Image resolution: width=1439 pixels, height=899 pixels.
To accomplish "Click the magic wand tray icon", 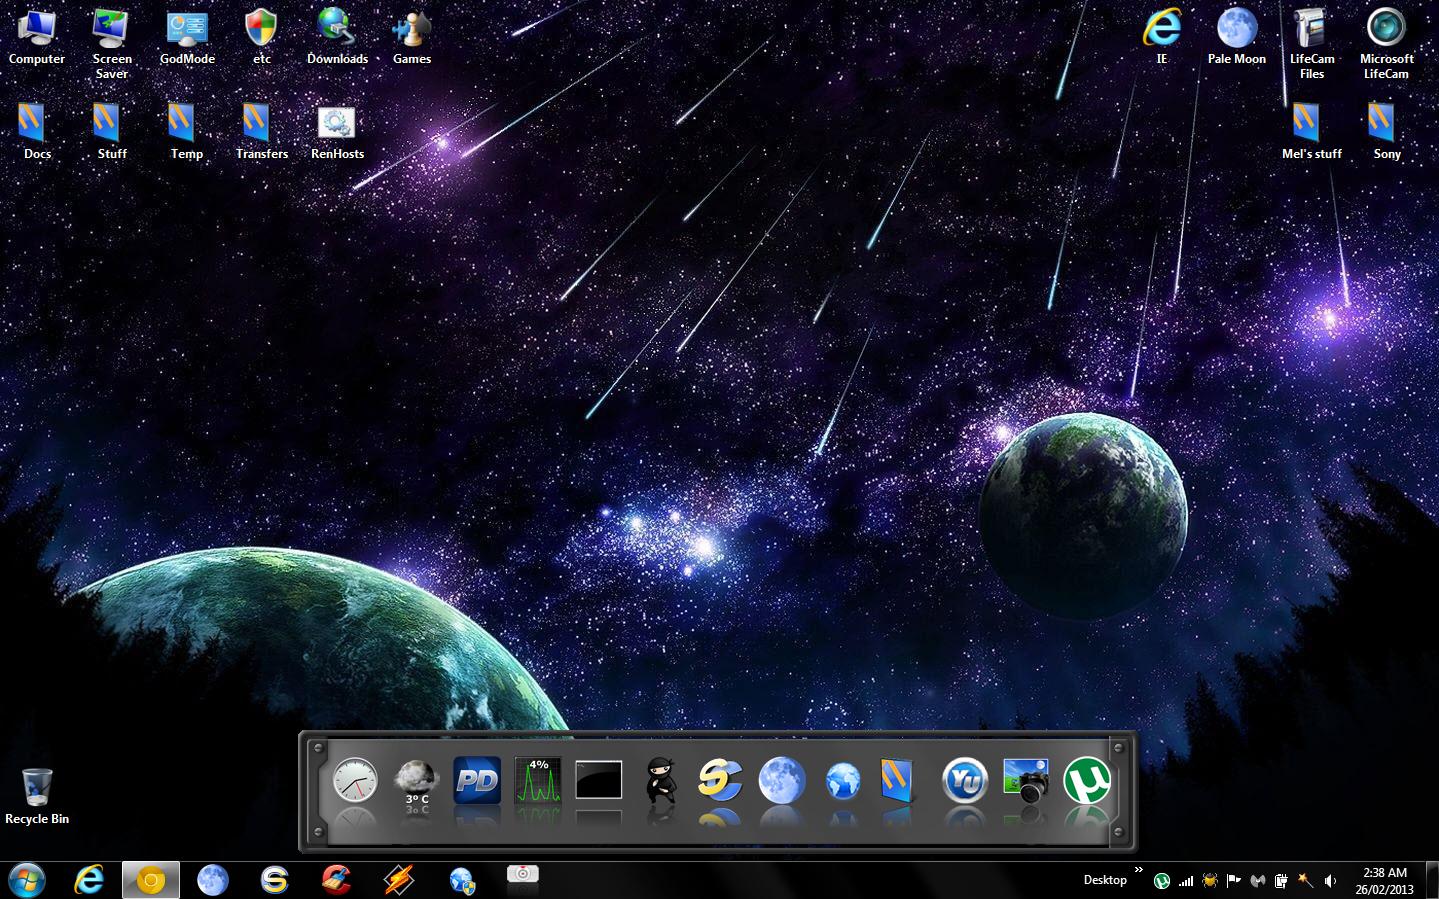I will pos(1305,881).
